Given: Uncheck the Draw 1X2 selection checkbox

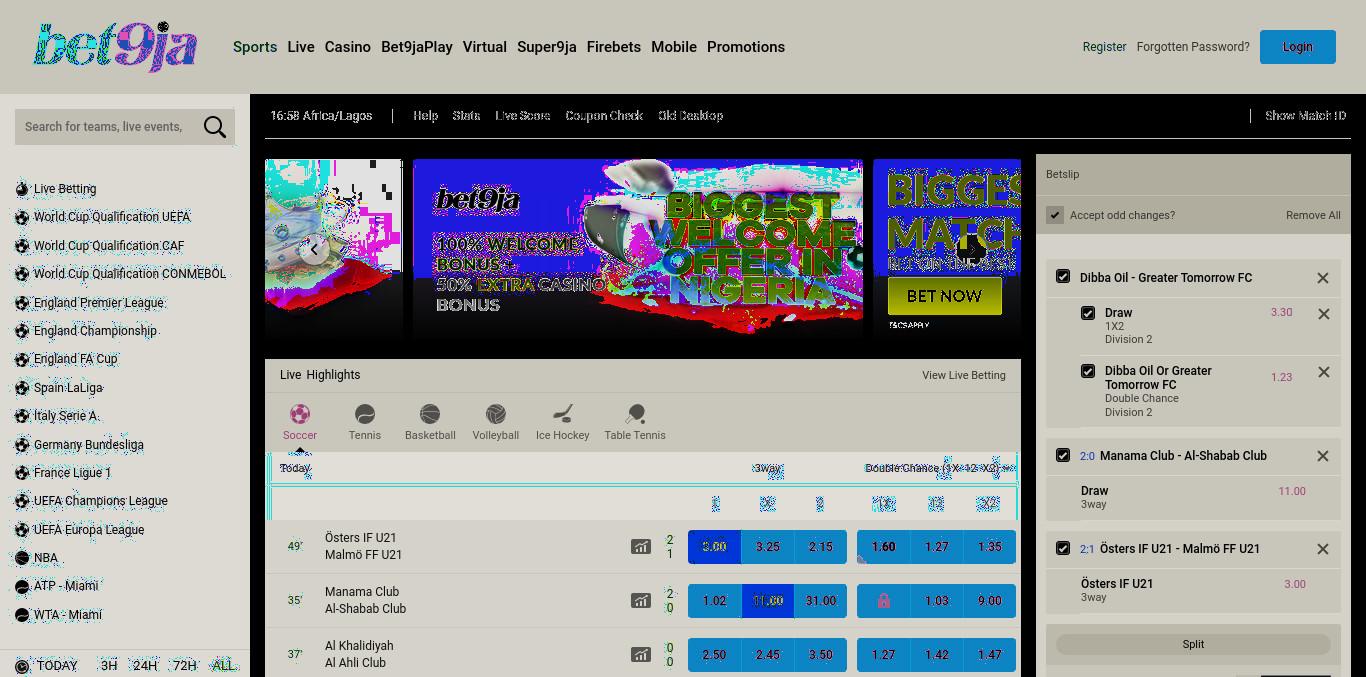Looking at the screenshot, I should point(1088,313).
